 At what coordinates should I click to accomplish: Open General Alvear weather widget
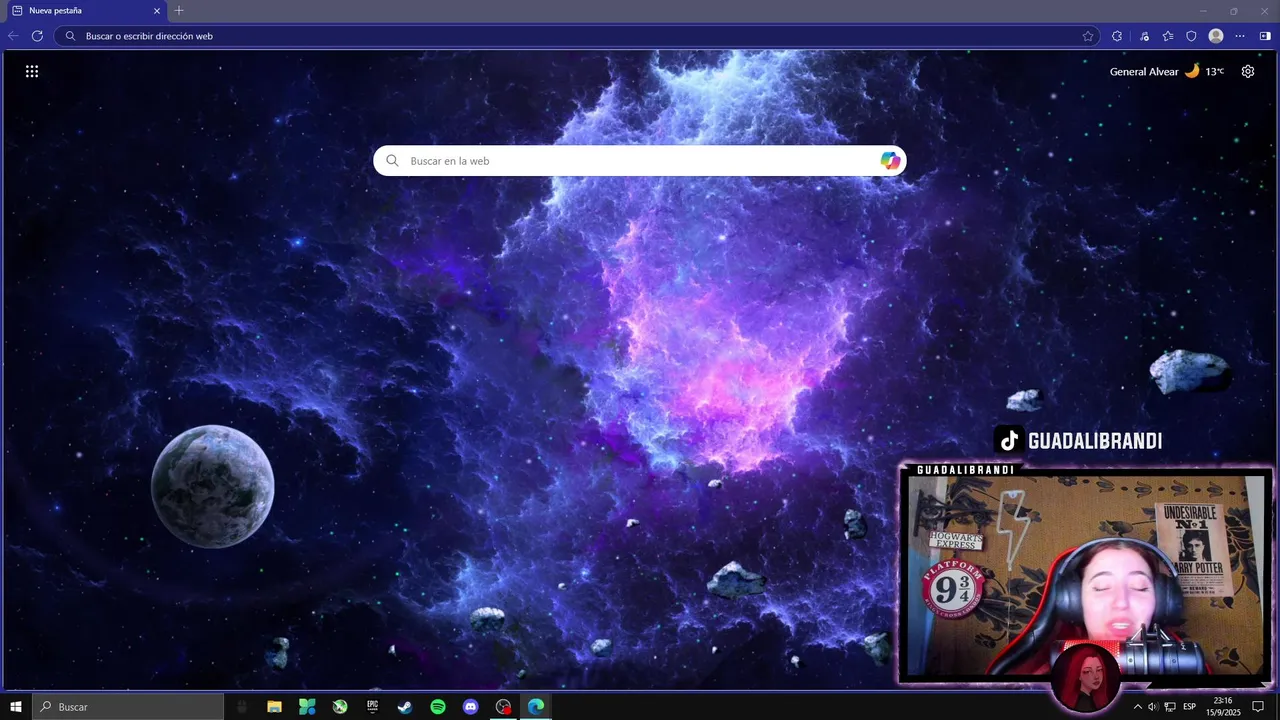tap(1167, 71)
